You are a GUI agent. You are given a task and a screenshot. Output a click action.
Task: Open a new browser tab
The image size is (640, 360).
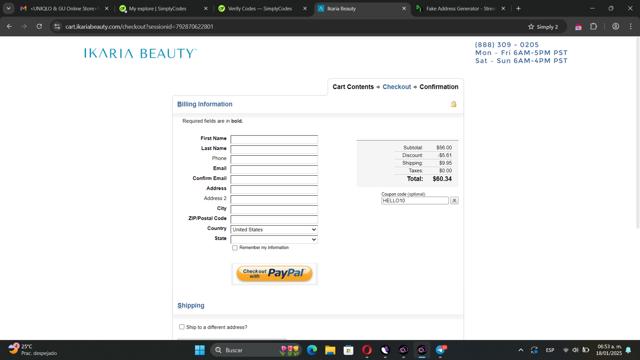tap(518, 8)
